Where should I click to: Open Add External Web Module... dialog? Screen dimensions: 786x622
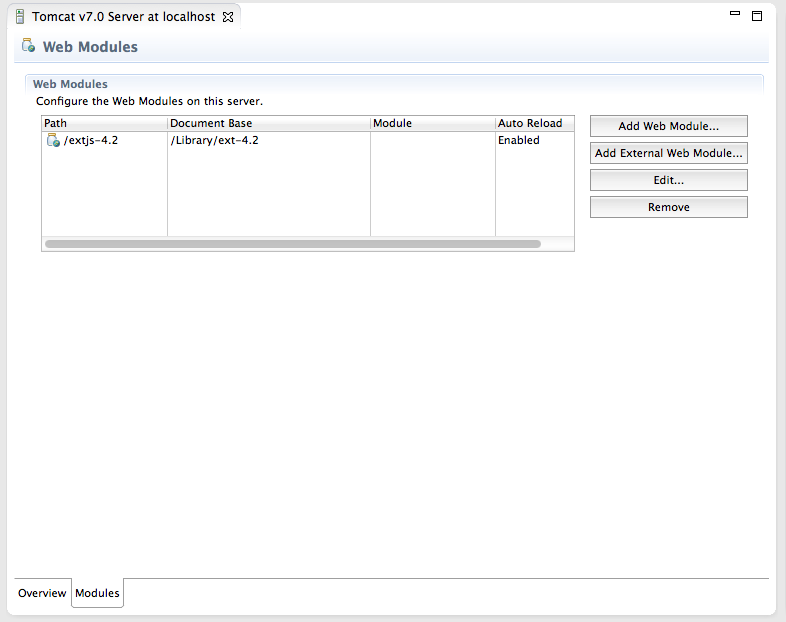click(x=668, y=153)
